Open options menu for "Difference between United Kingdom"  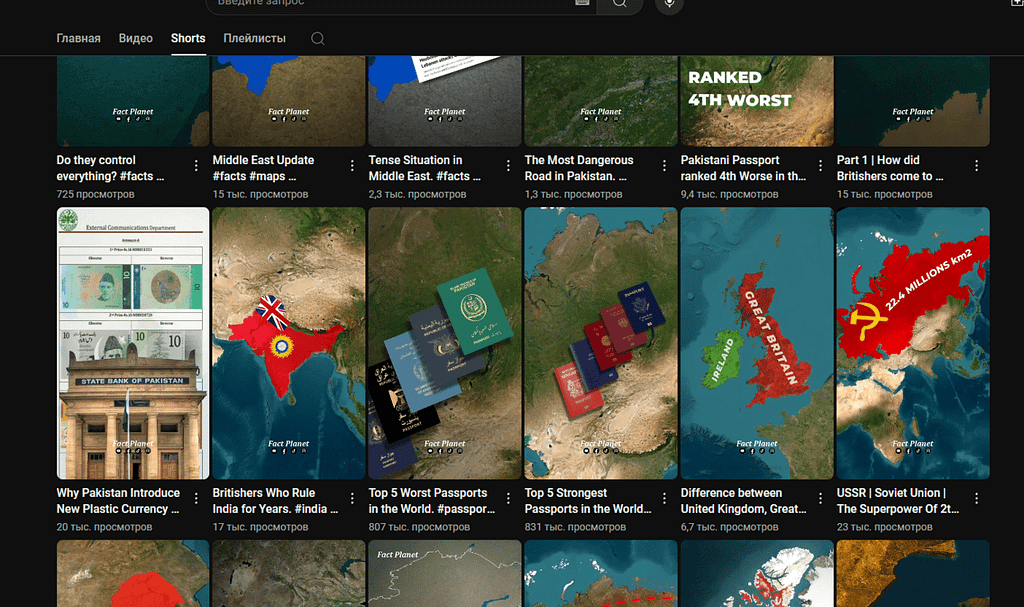click(820, 499)
